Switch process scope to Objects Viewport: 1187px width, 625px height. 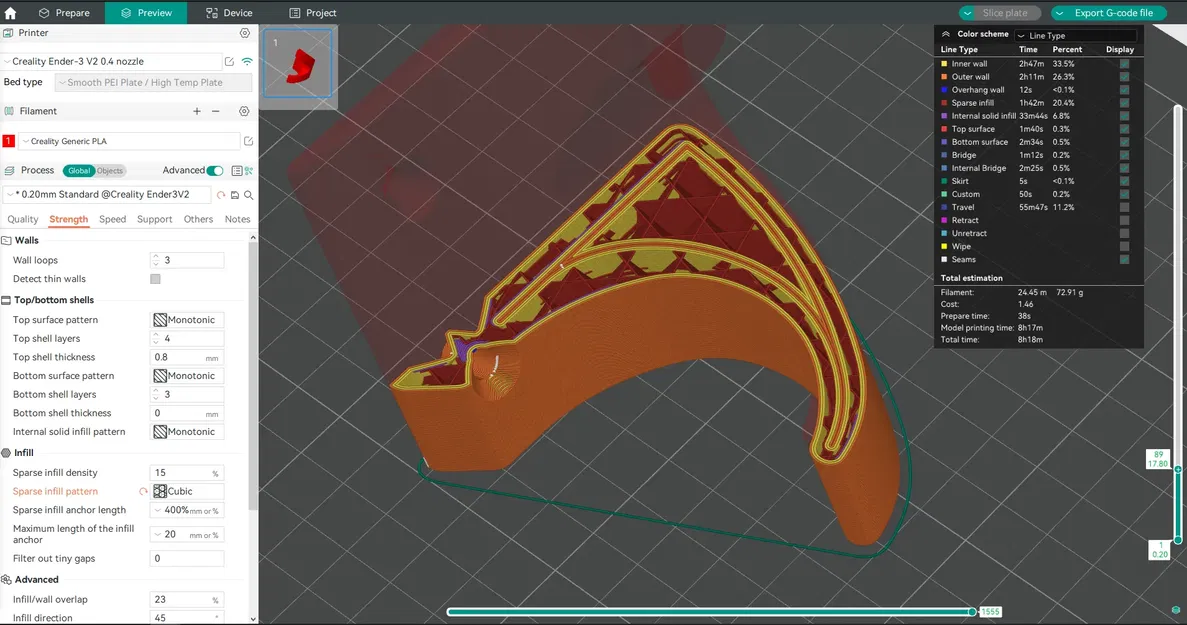coord(110,171)
